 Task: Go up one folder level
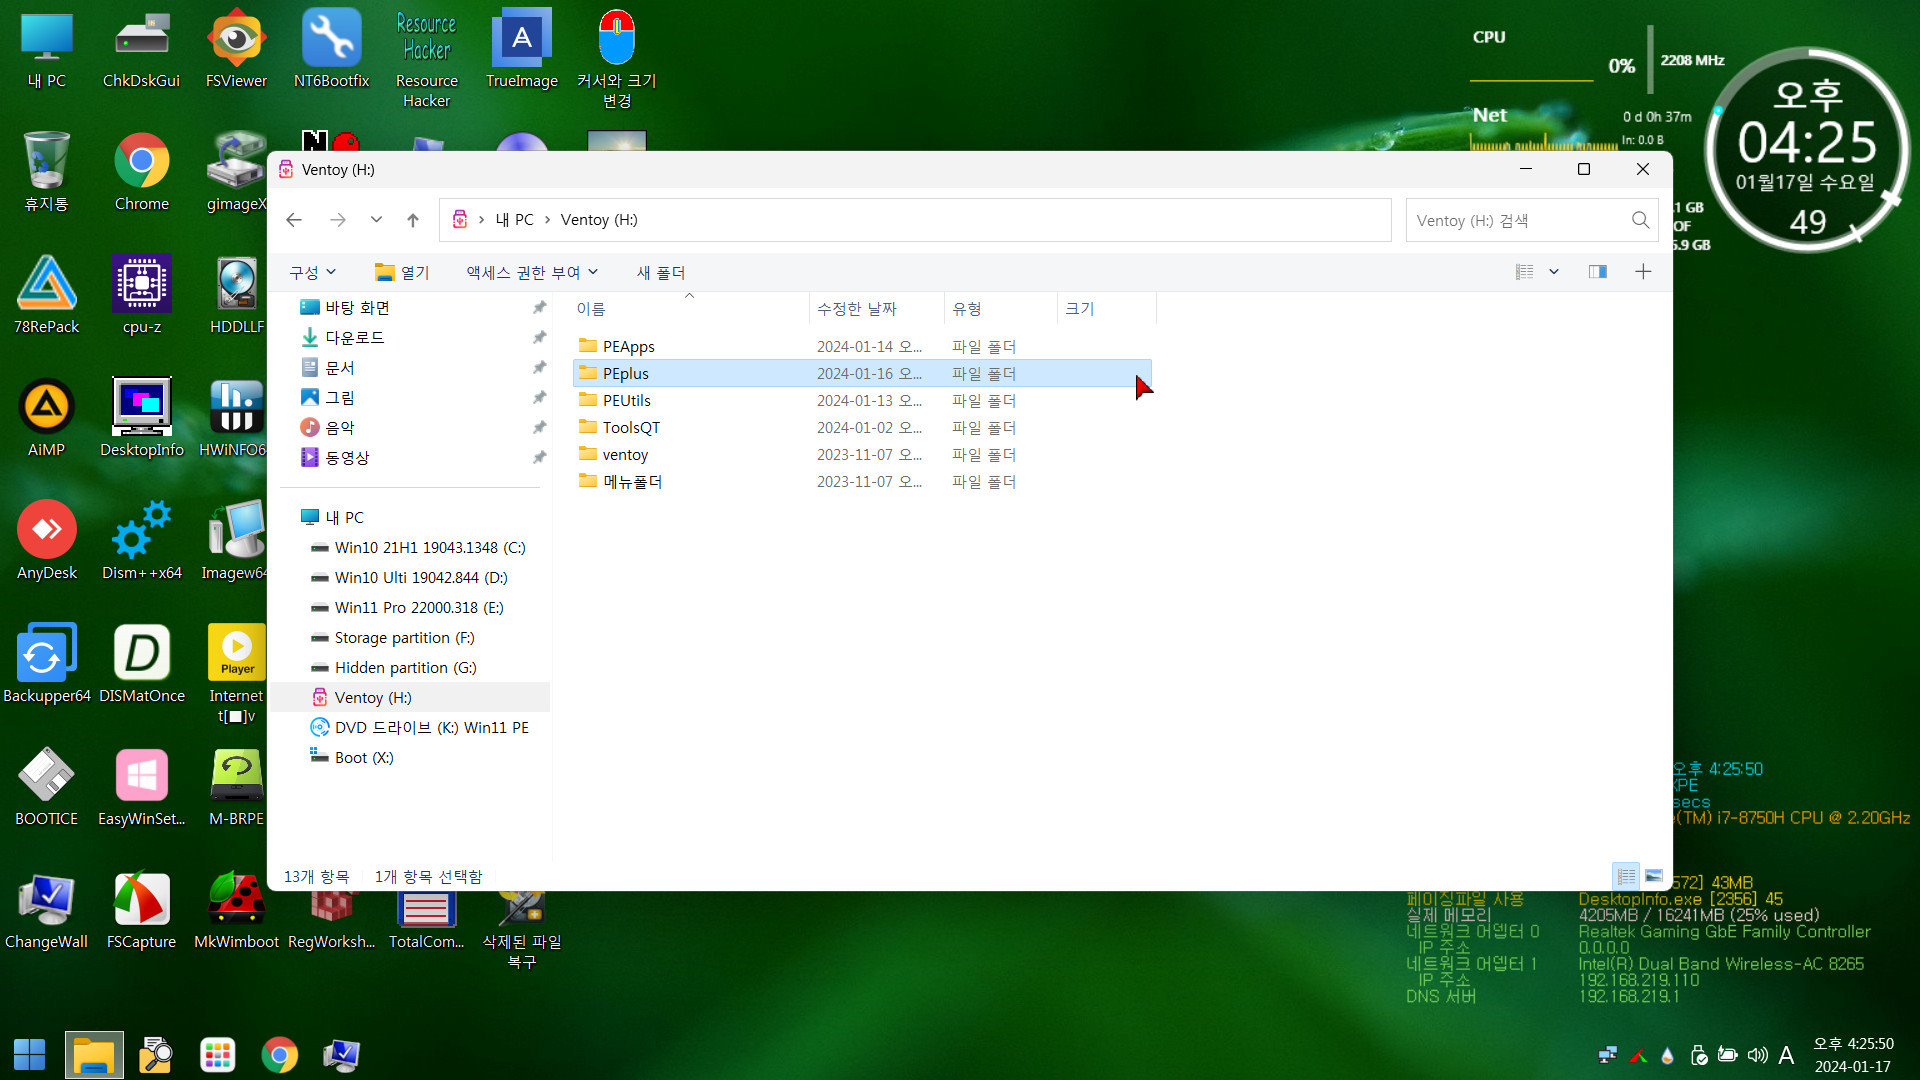pos(412,220)
